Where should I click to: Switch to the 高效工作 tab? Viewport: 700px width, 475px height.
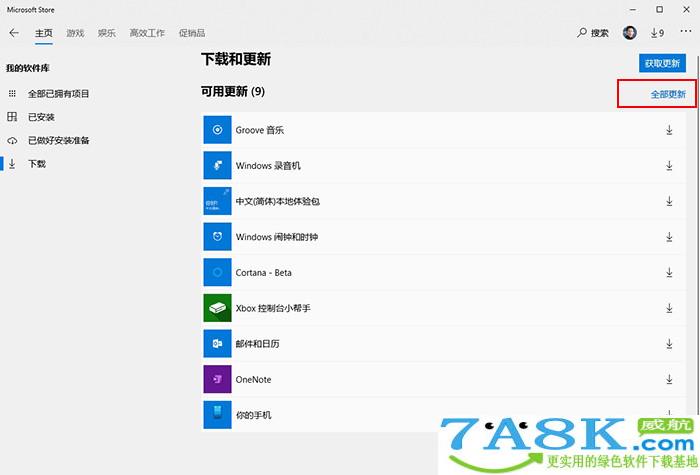point(147,33)
